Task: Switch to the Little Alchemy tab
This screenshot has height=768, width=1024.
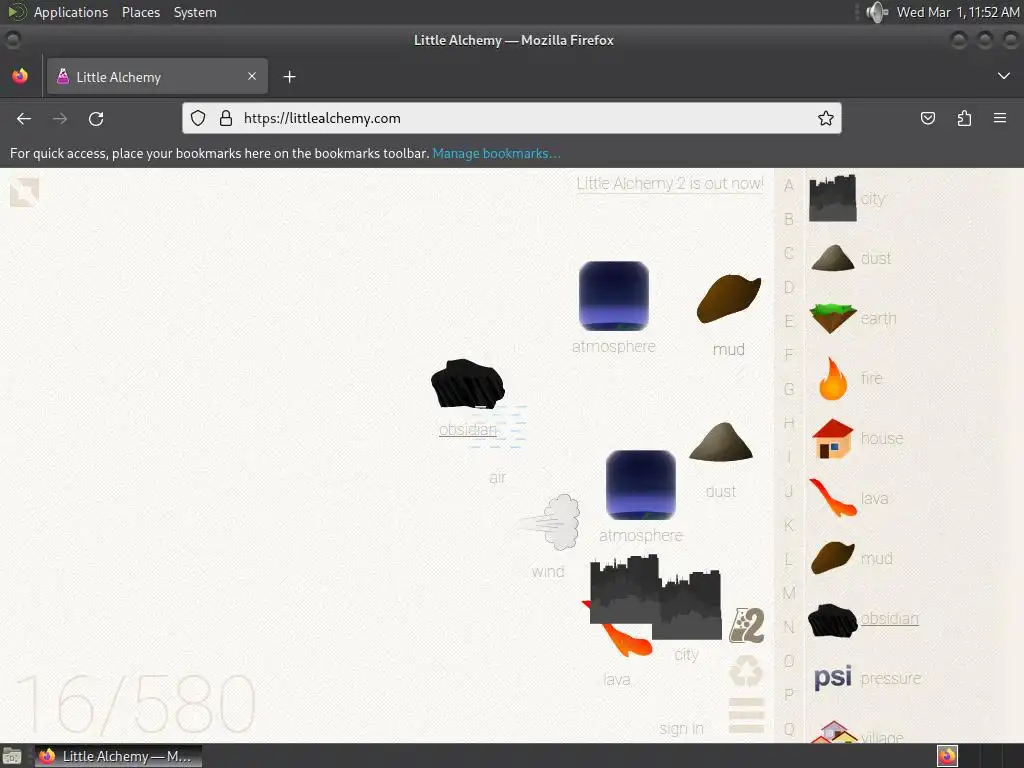Action: (x=157, y=76)
